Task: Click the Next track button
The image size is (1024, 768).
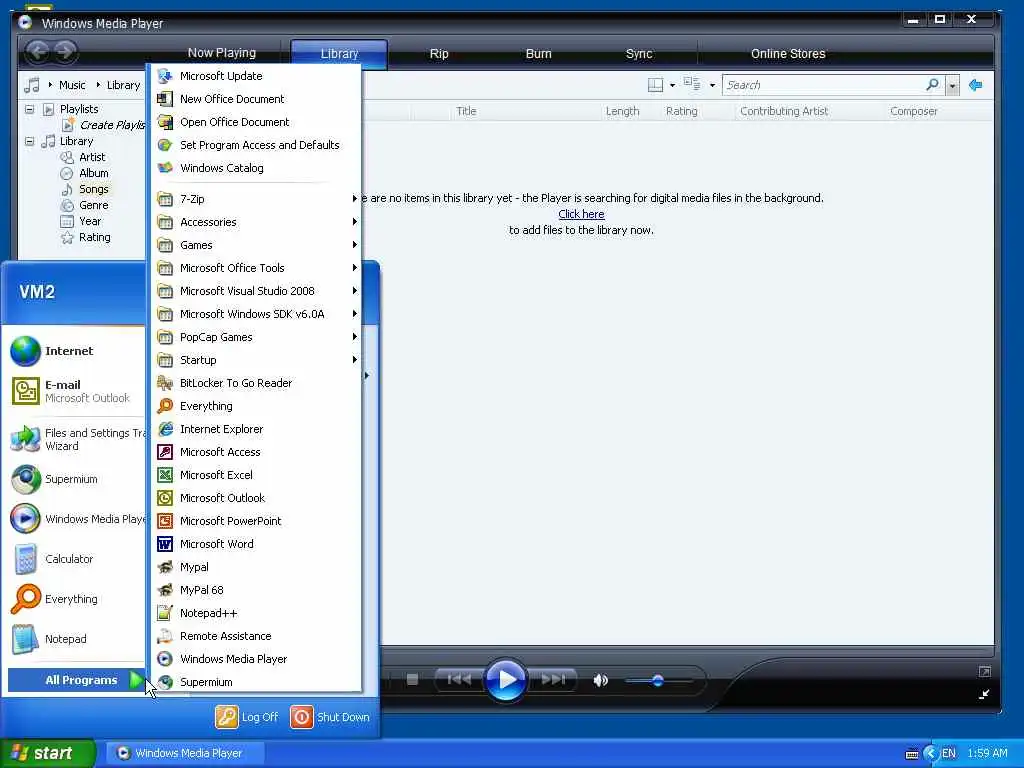Action: (552, 680)
